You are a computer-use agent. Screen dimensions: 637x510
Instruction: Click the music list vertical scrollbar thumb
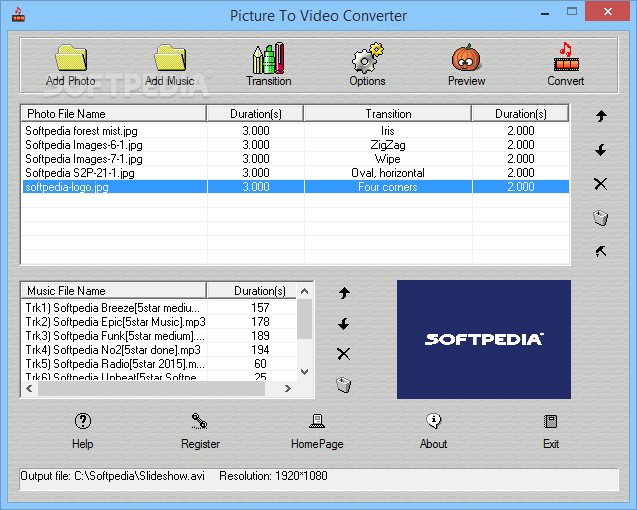point(304,319)
